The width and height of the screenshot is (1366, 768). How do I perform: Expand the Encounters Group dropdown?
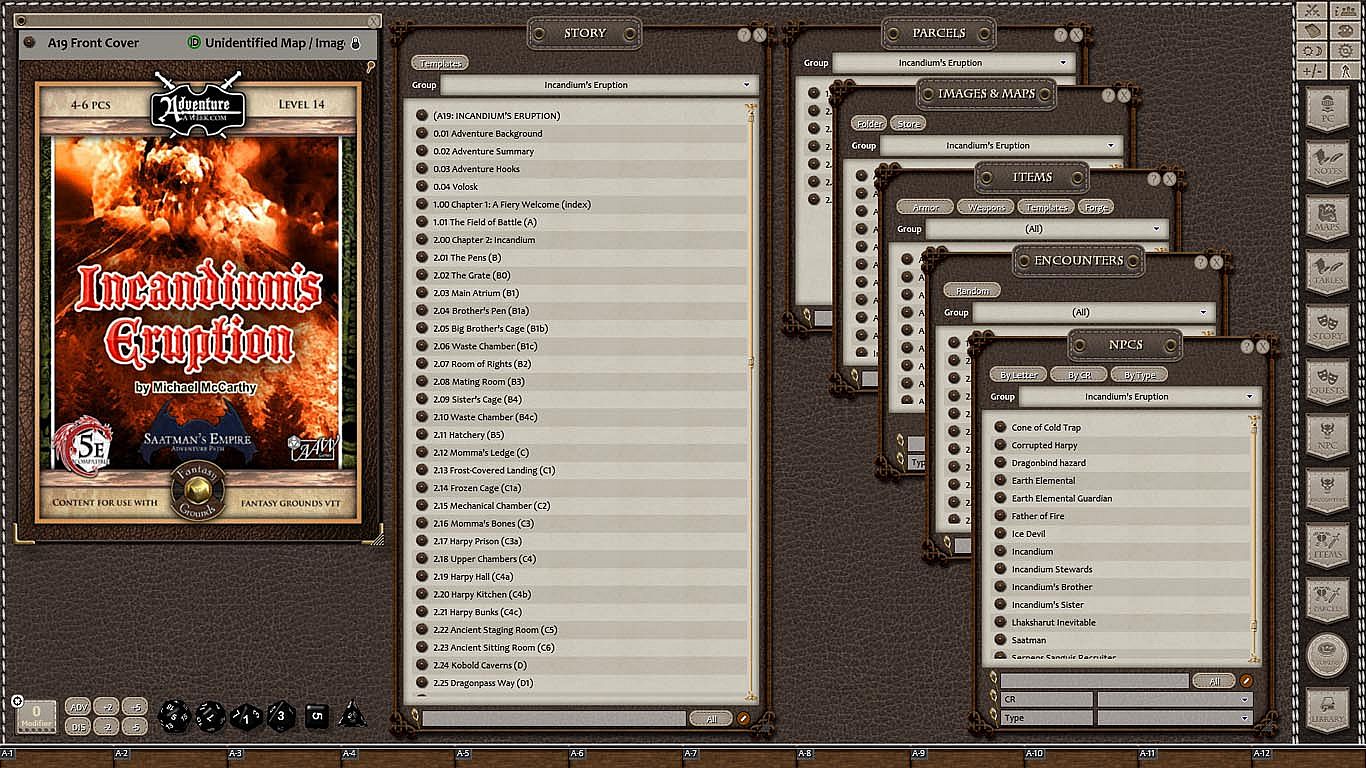point(1094,312)
